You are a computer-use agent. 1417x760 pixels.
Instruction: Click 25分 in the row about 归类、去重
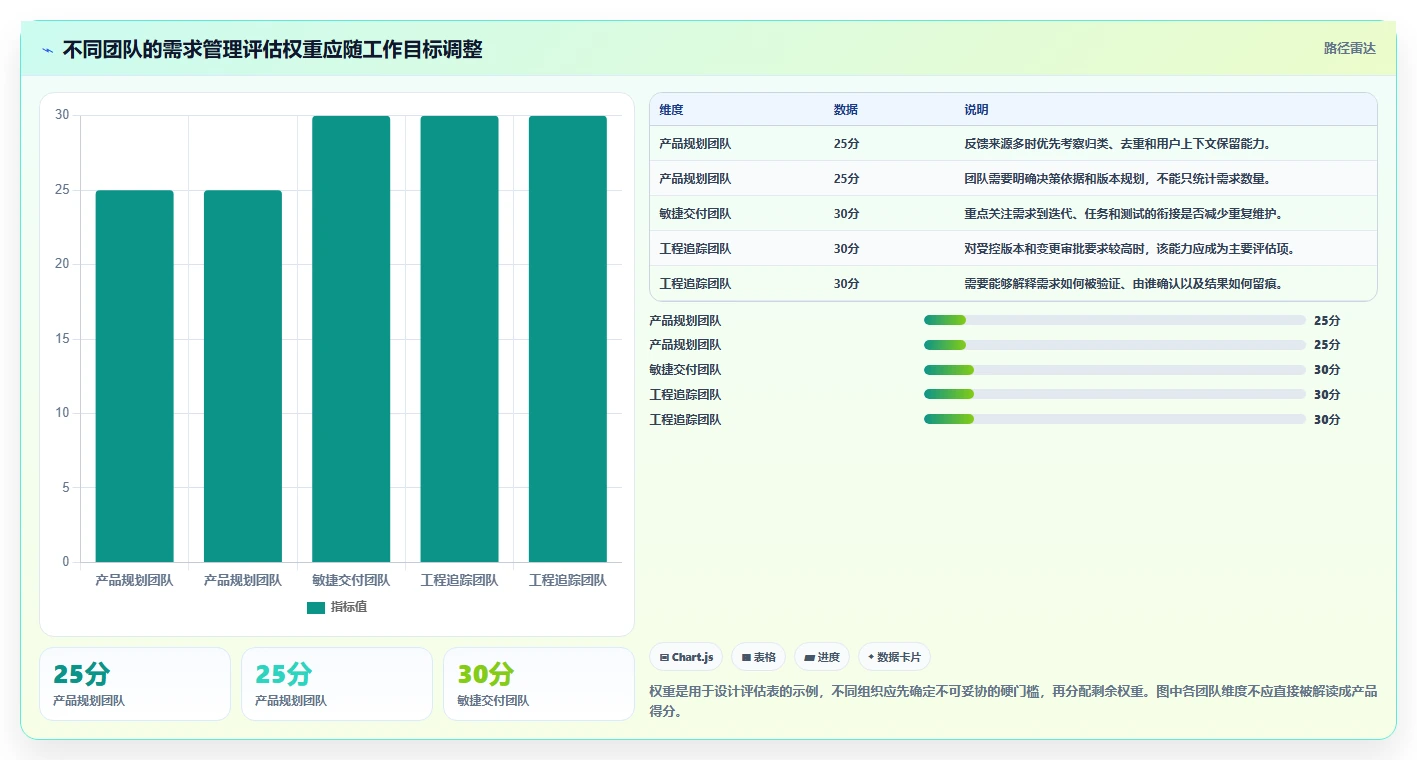pyautogui.click(x=846, y=144)
